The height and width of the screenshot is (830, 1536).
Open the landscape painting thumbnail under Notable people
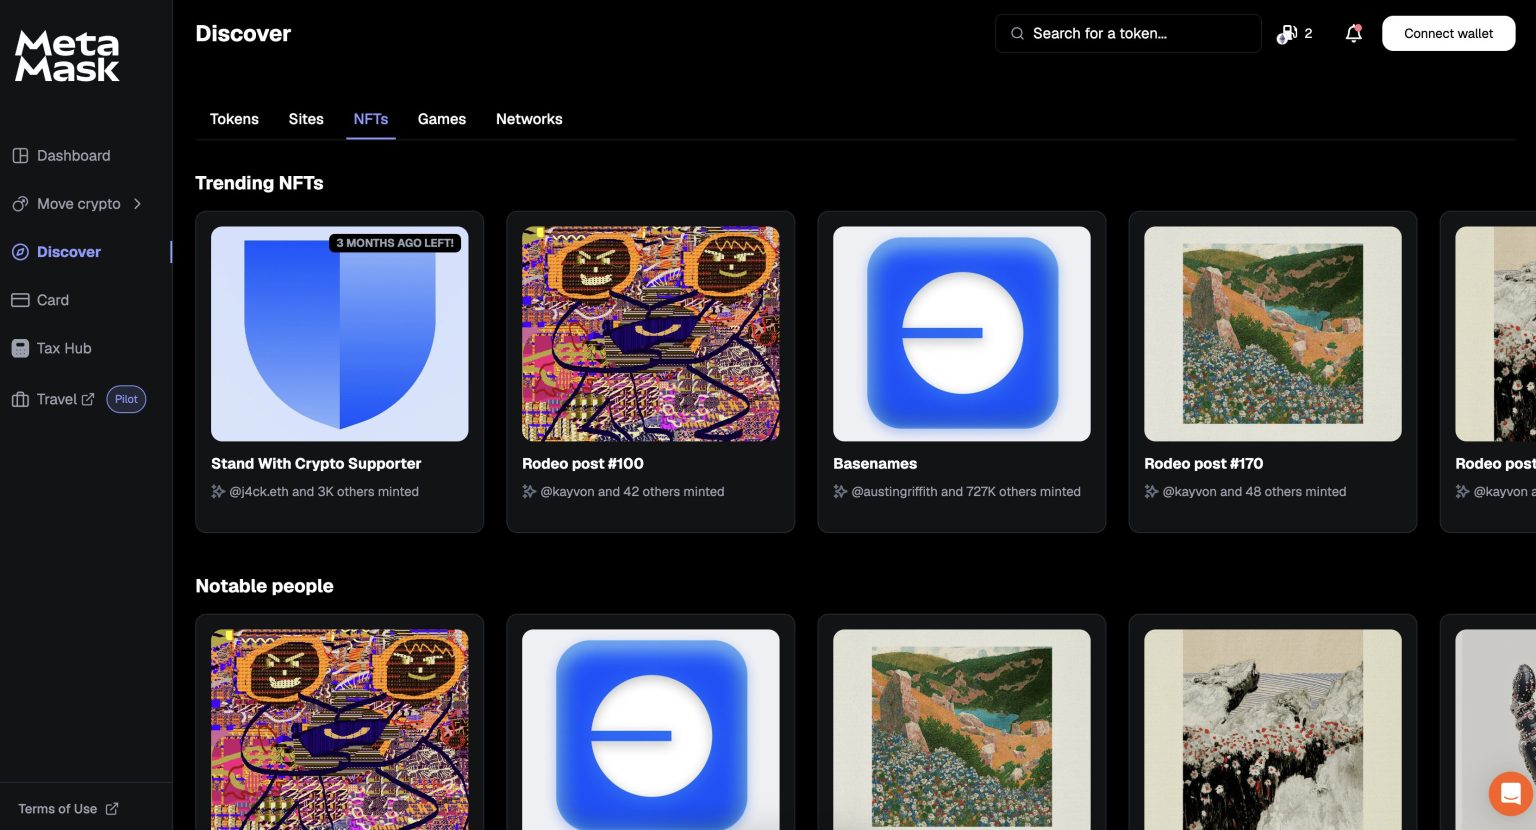tap(962, 729)
